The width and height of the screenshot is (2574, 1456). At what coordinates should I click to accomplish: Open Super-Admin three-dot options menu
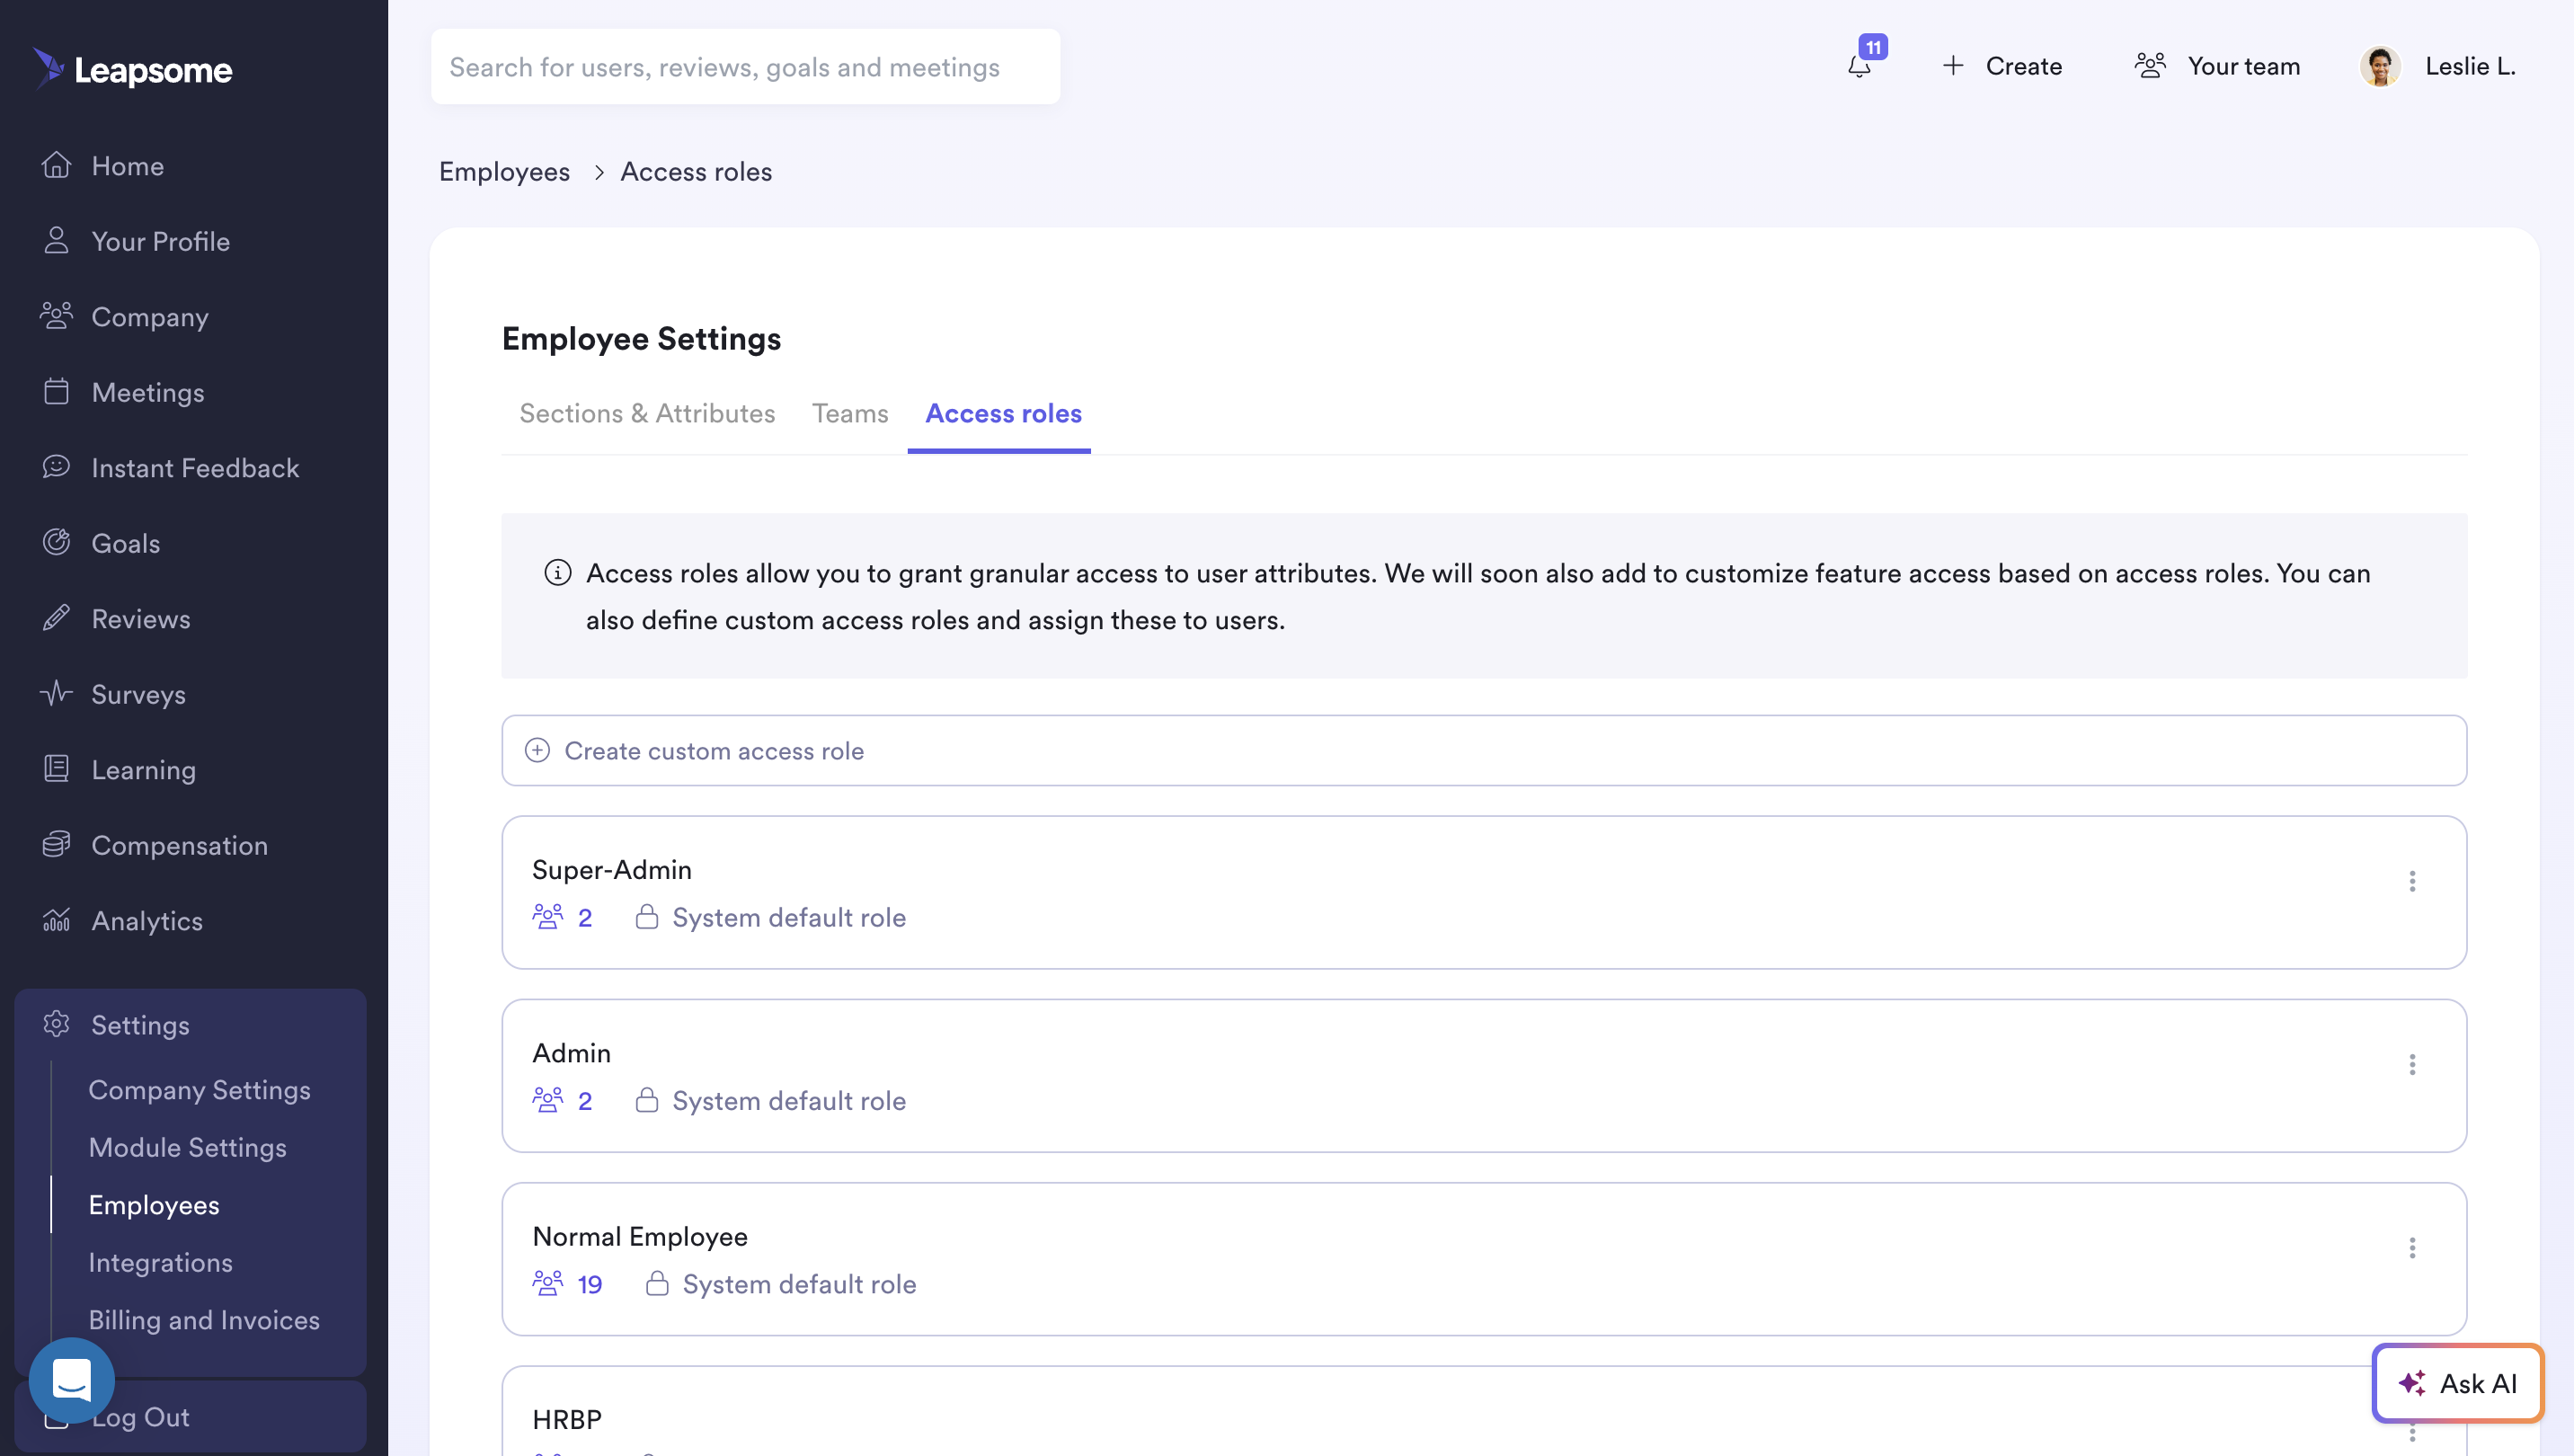click(x=2412, y=881)
